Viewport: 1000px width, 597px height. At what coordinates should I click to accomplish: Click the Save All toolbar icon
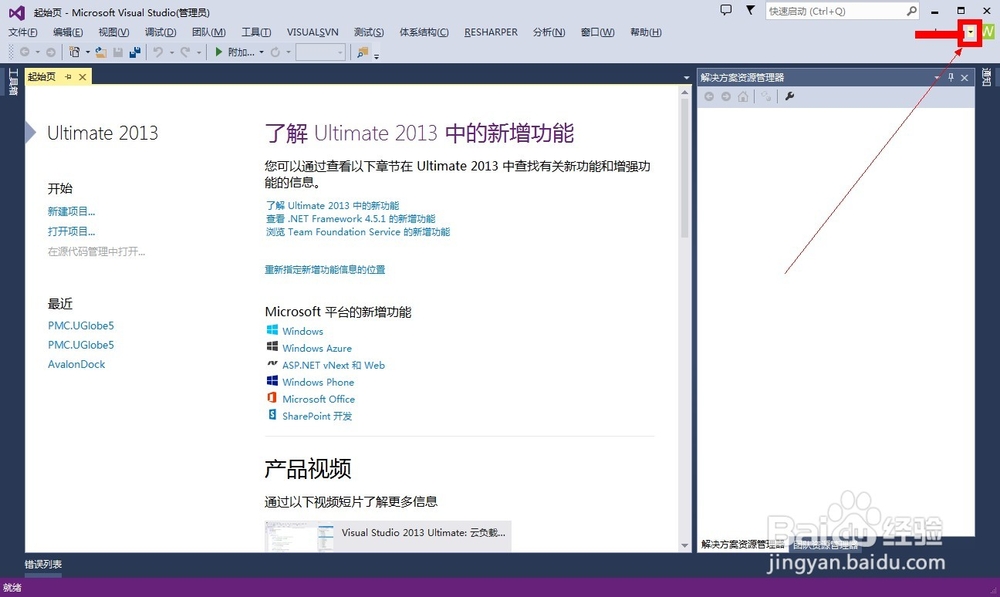[135, 52]
